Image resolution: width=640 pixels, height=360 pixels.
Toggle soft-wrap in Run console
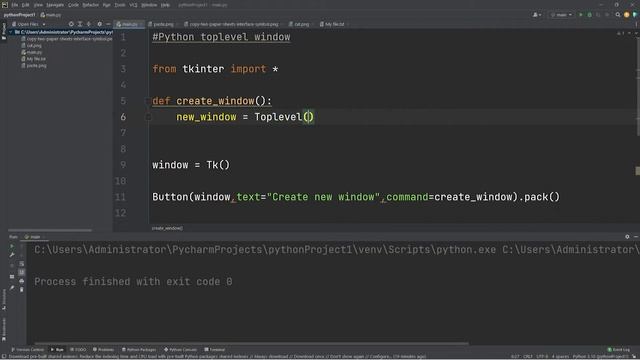click(x=22, y=264)
